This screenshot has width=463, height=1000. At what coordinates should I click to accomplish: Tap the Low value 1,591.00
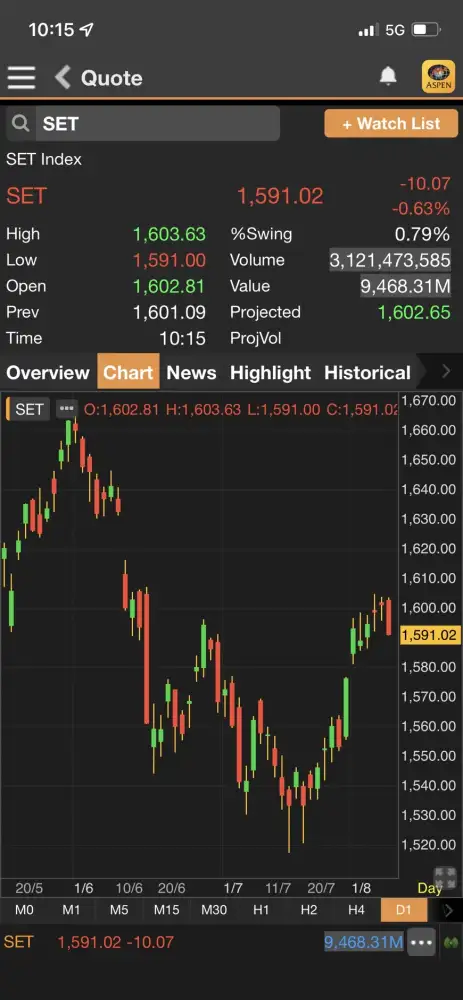169,260
